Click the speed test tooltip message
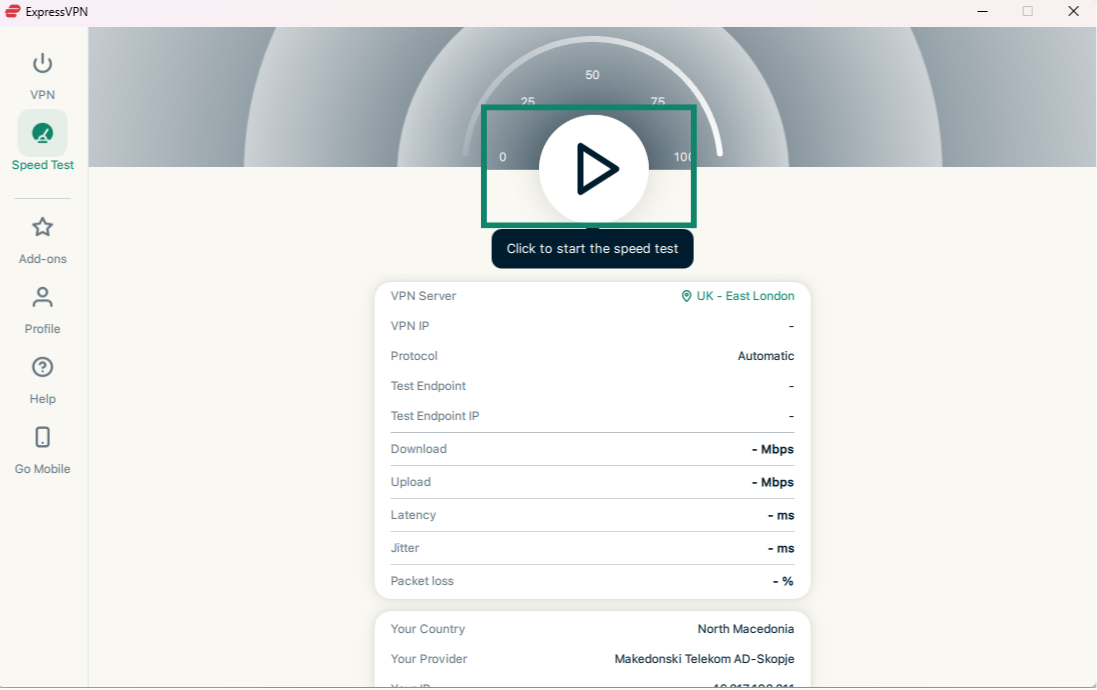Image resolution: width=1097 pixels, height=690 pixels. [592, 249]
